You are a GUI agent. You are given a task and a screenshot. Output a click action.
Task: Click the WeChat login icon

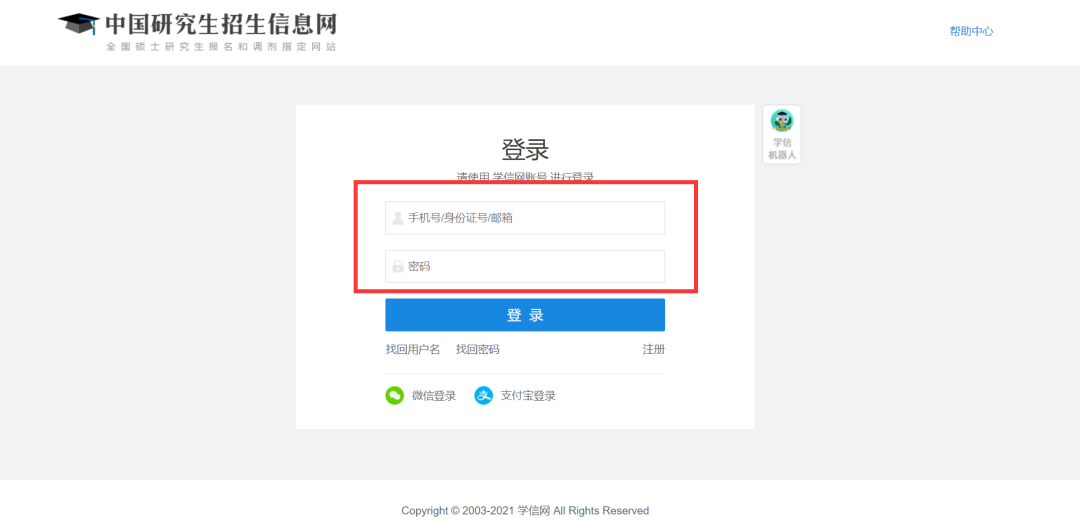coord(394,396)
